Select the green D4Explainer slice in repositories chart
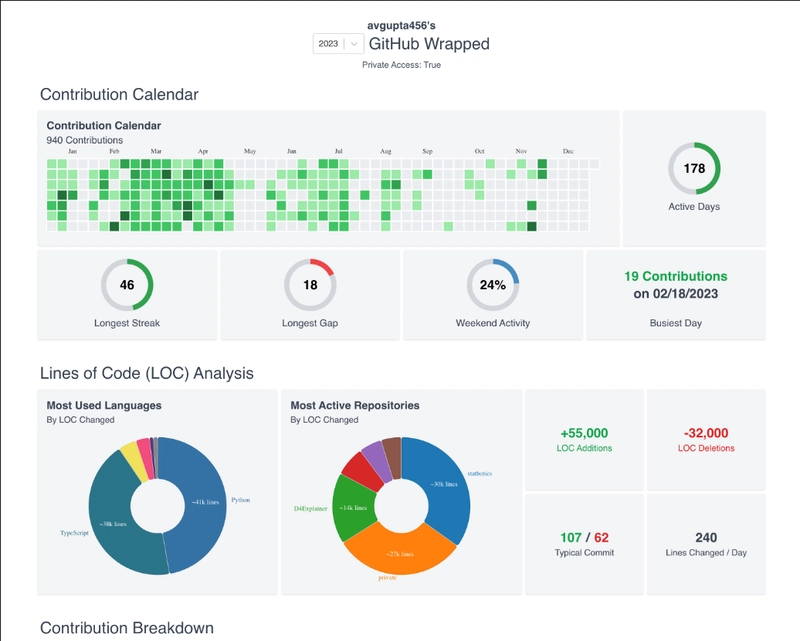Screen dimensions: 800x641 [352, 508]
